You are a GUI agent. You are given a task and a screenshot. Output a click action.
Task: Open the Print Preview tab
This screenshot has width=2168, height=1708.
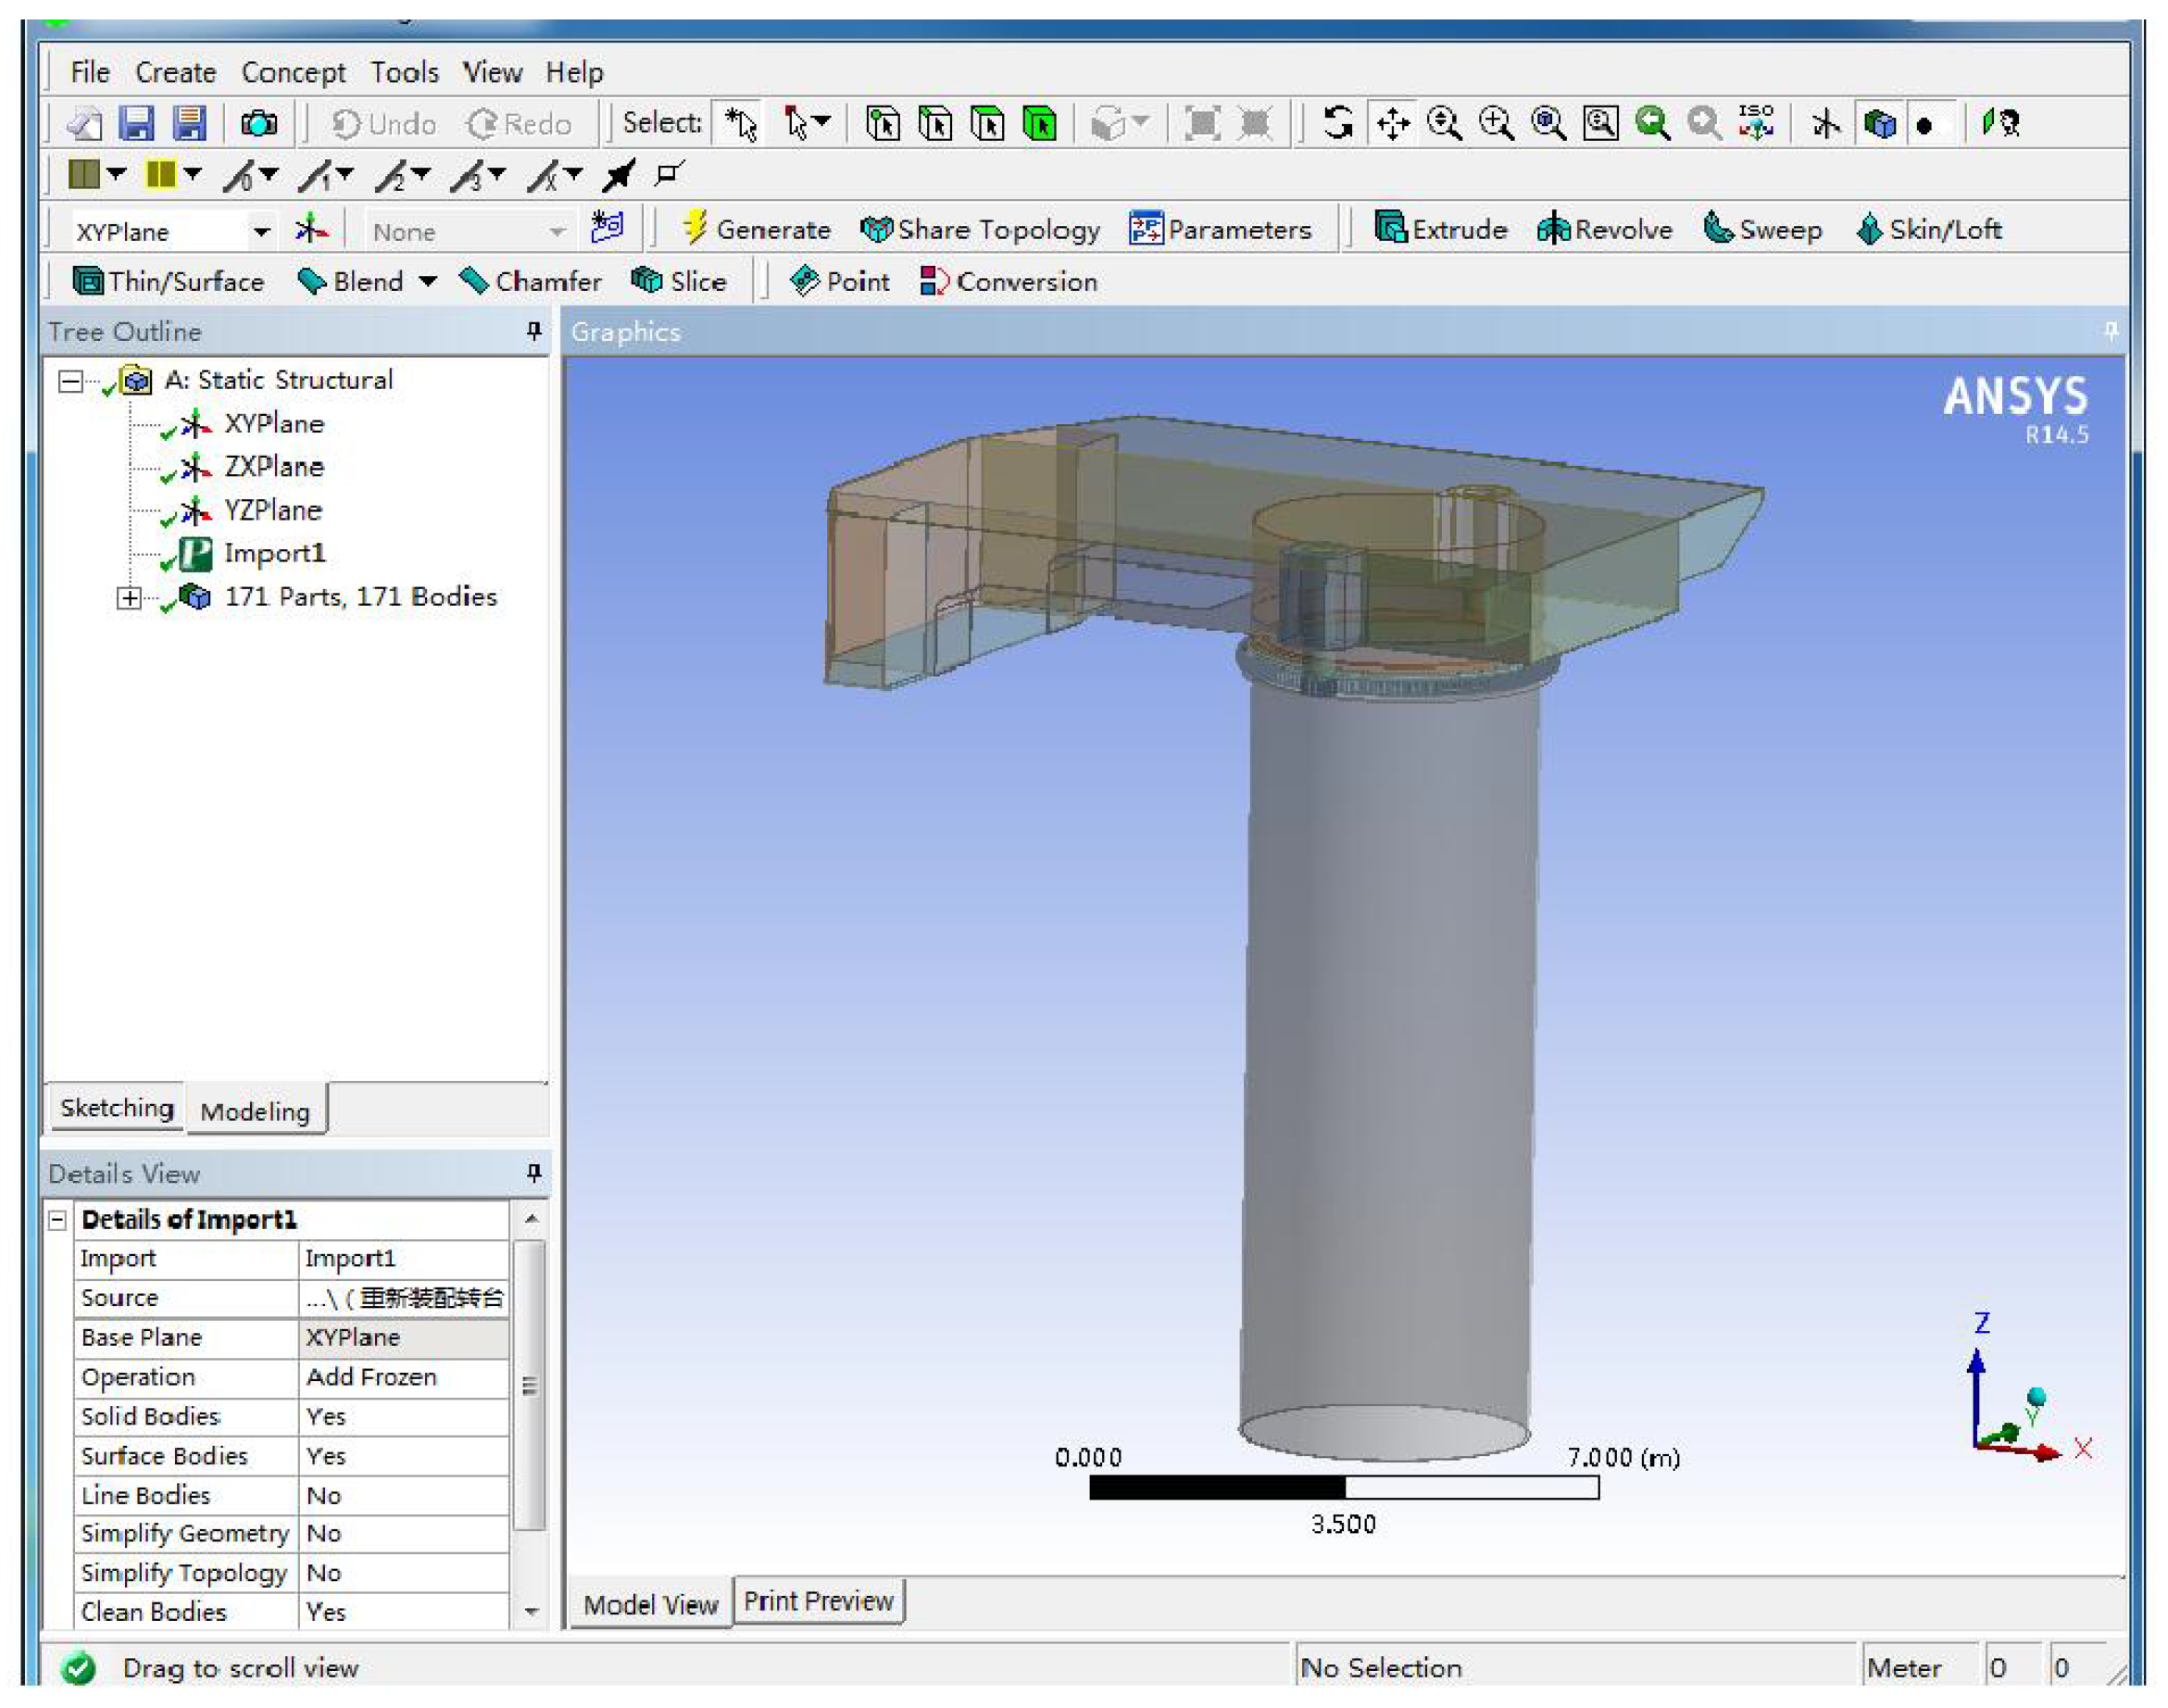point(817,1601)
